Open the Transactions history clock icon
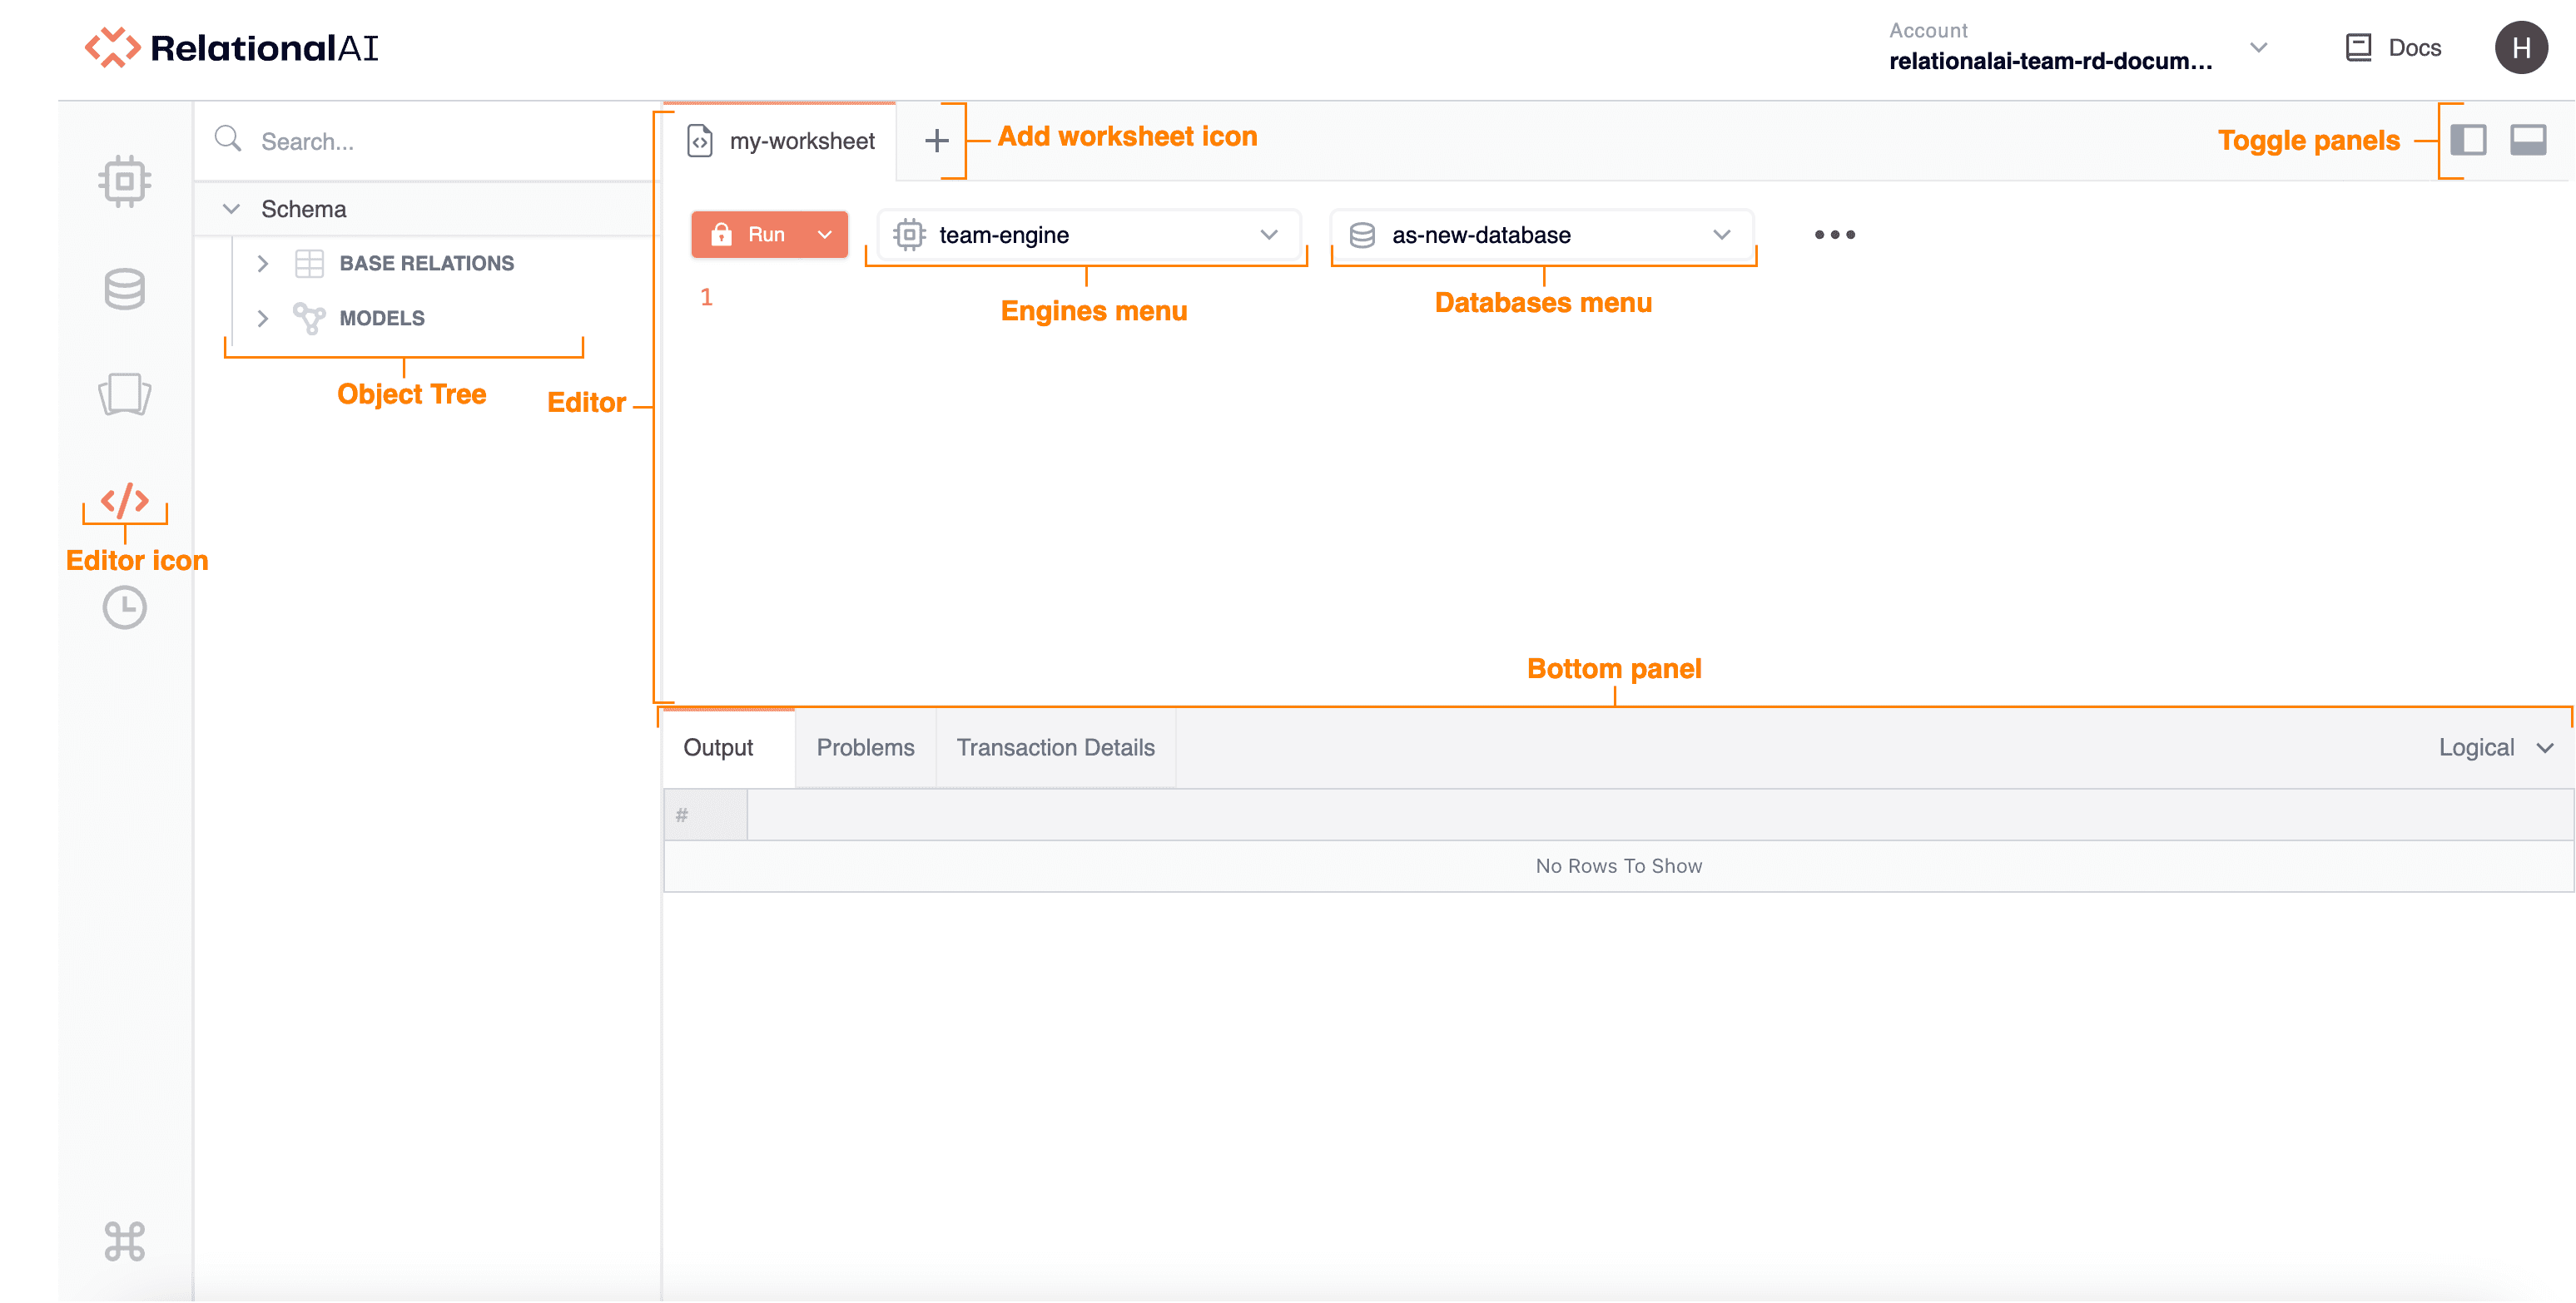Image resolution: width=2576 pixels, height=1303 pixels. 124,607
